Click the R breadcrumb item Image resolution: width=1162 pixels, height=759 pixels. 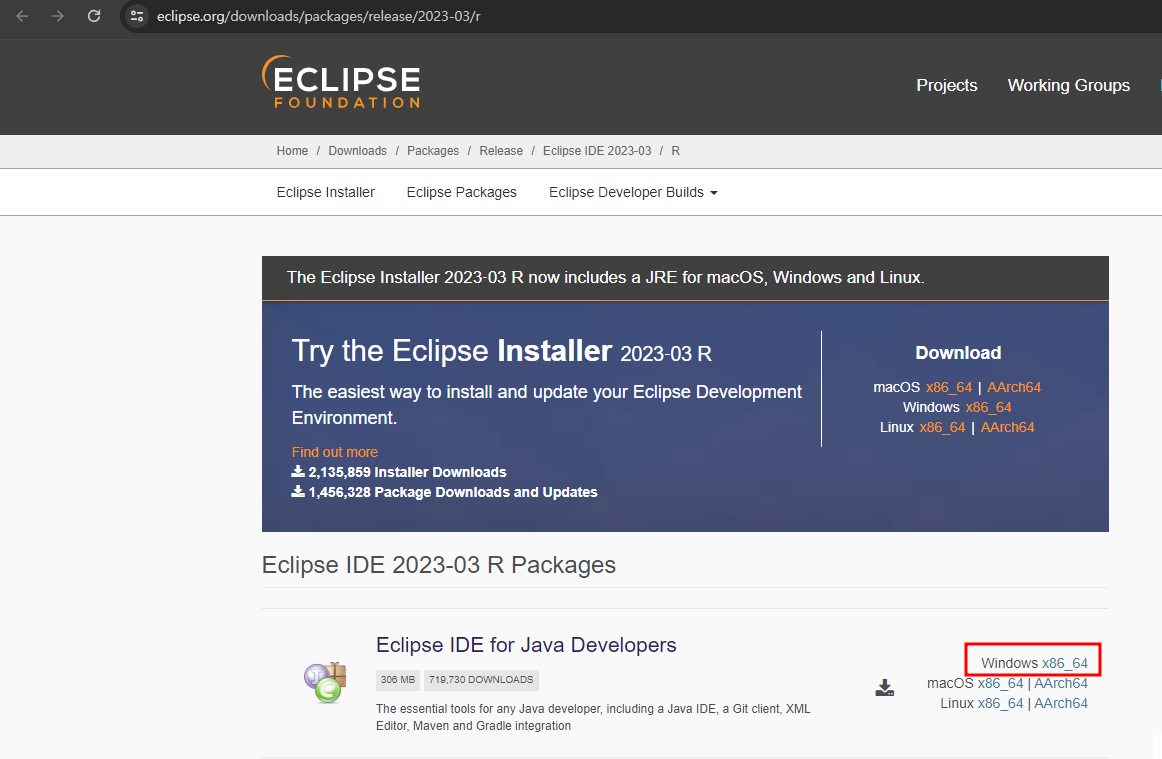(x=675, y=150)
